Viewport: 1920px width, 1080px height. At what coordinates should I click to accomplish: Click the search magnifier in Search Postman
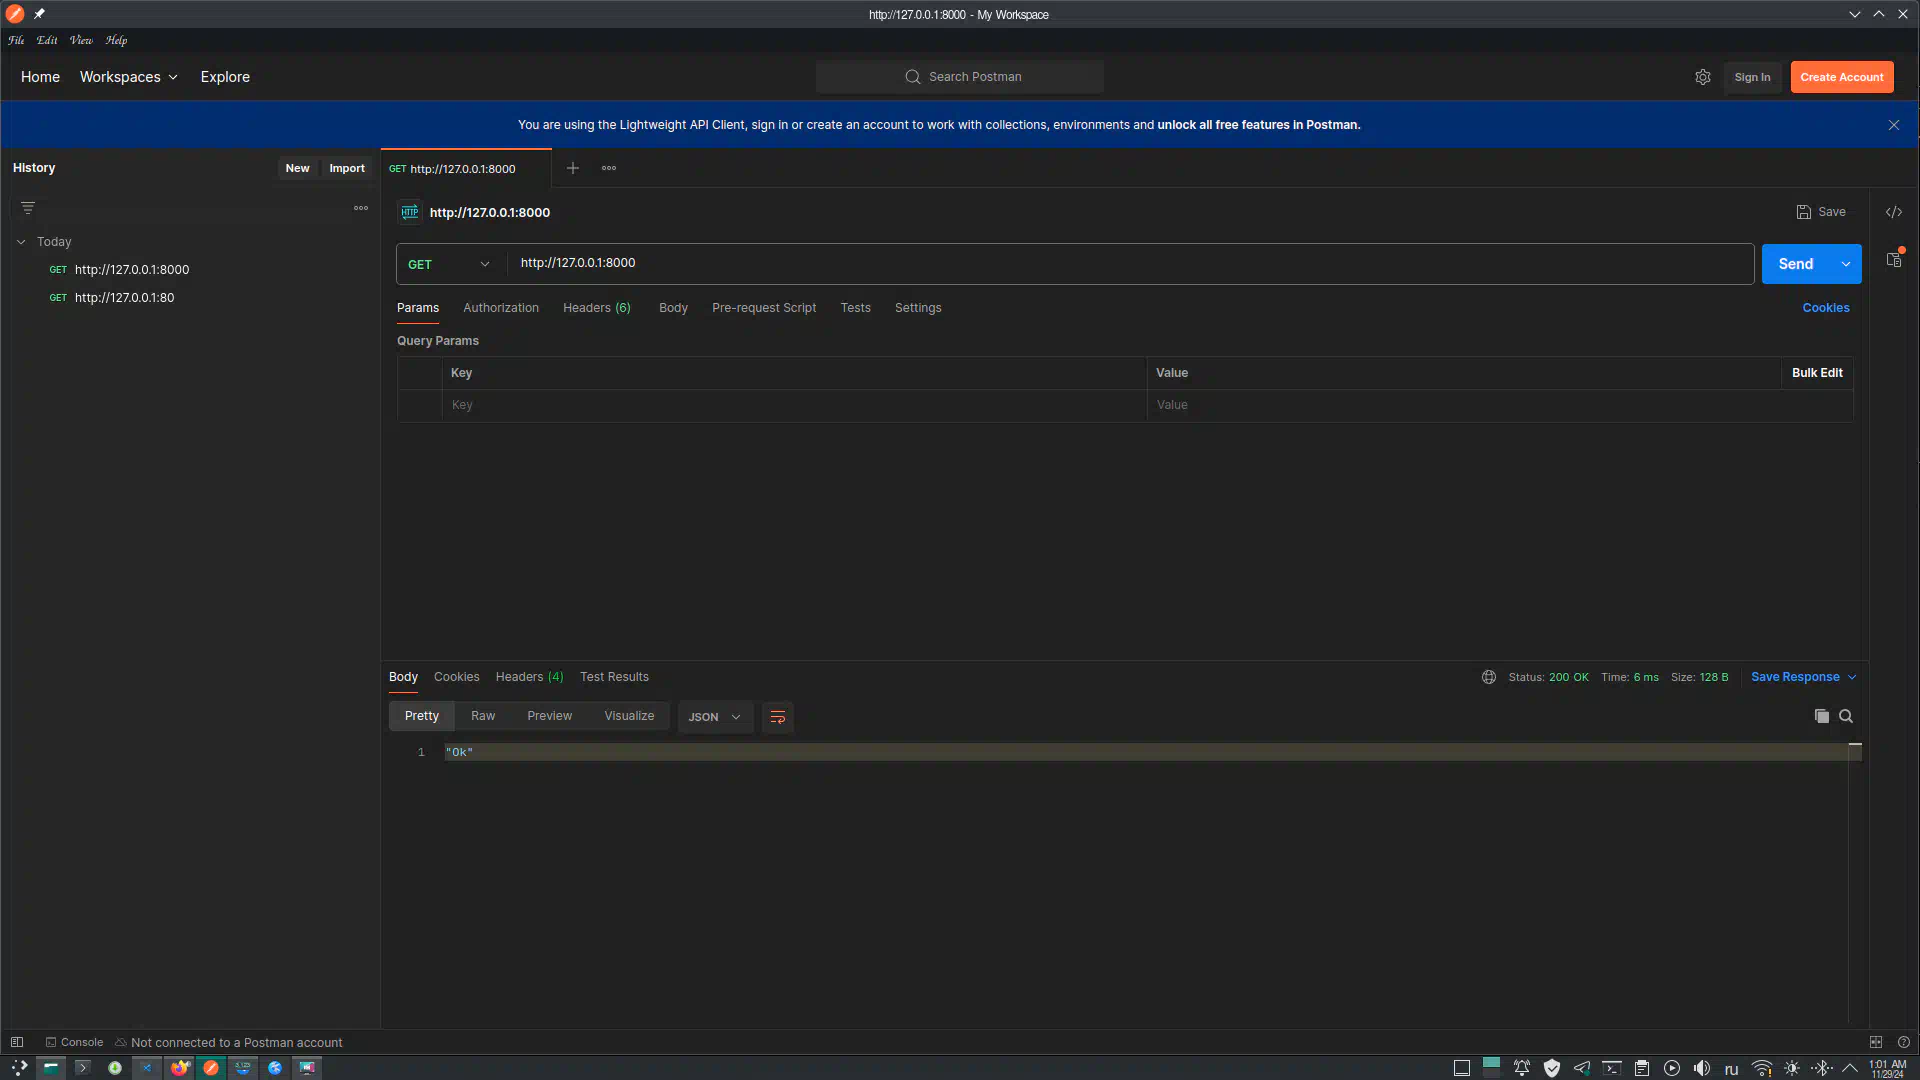click(912, 77)
